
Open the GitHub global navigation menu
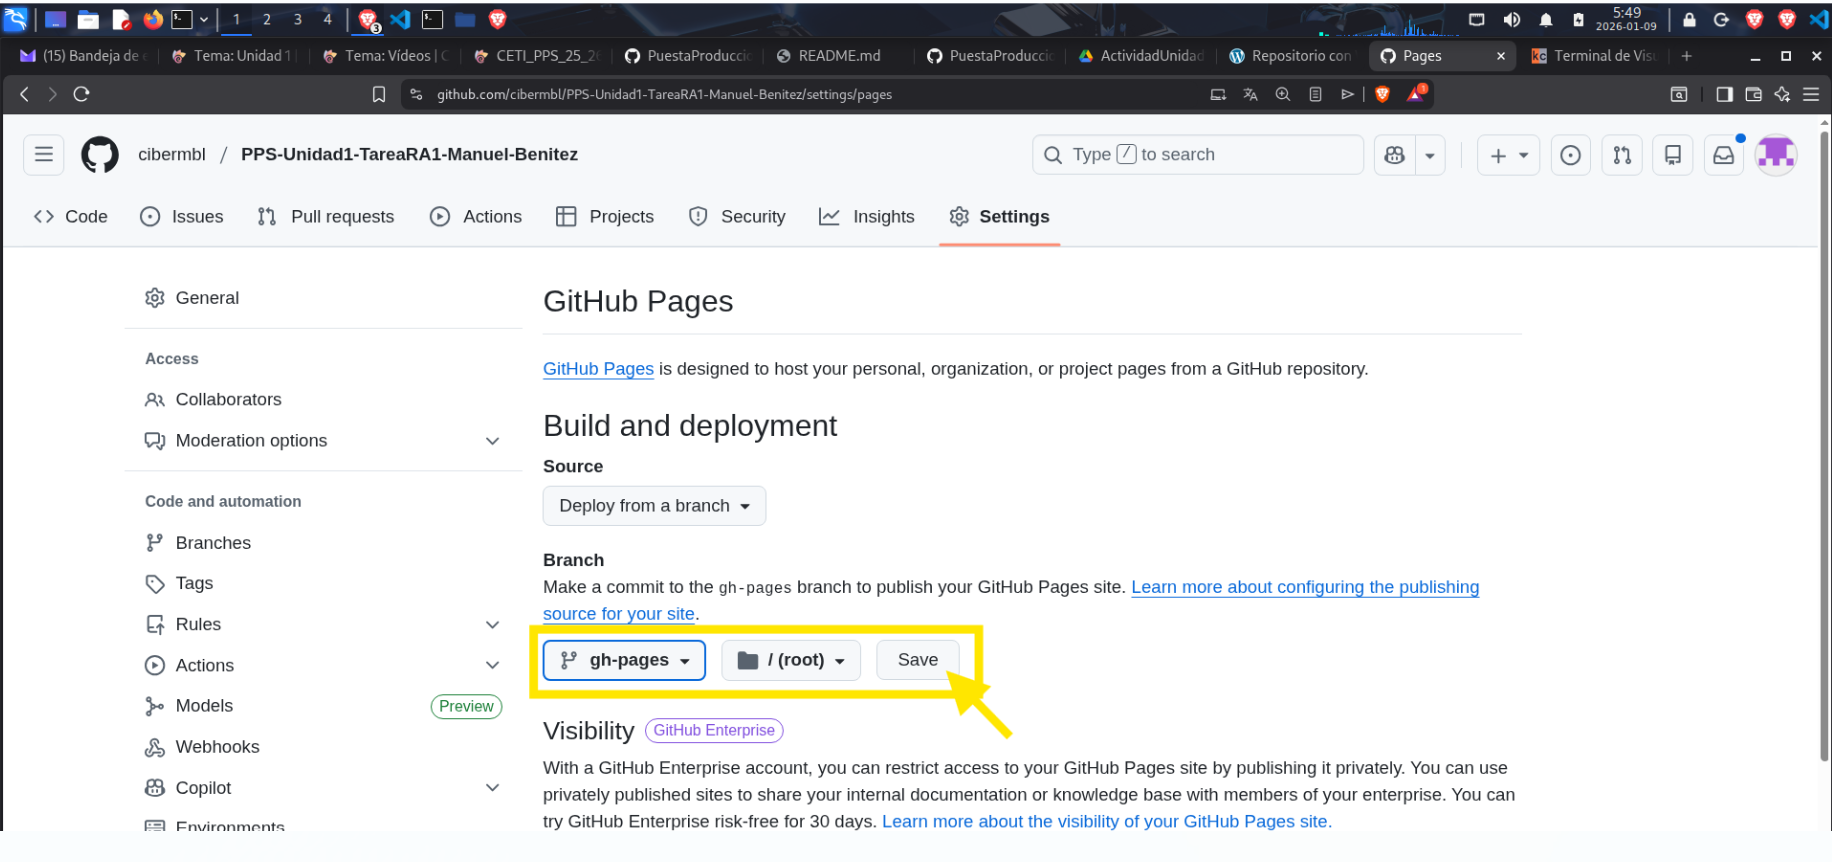[44, 155]
